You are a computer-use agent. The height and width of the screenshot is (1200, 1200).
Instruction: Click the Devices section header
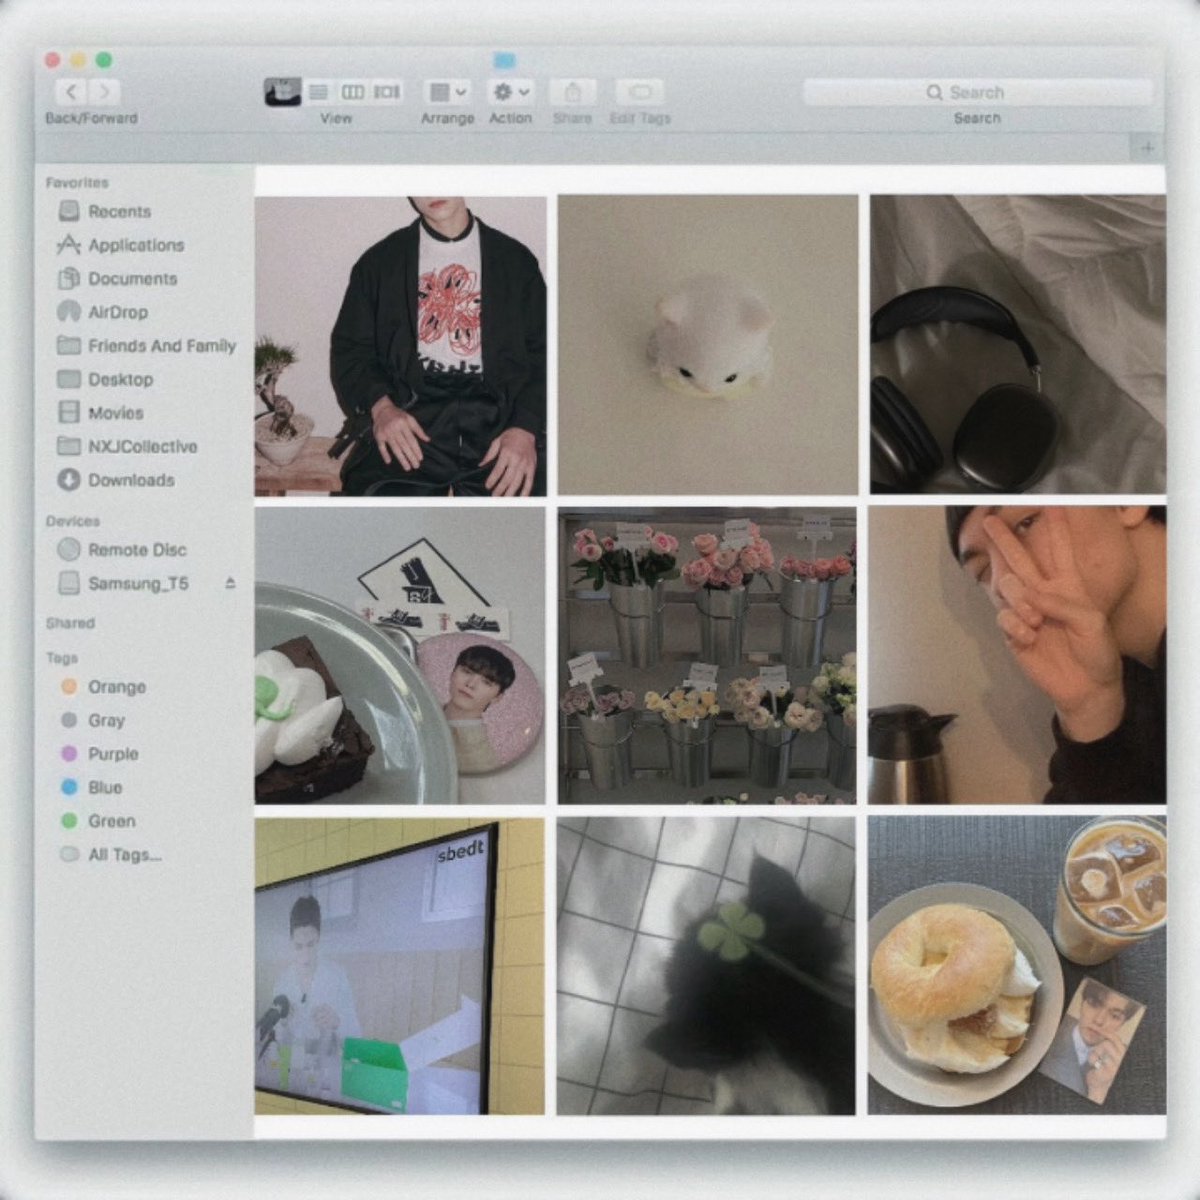click(x=73, y=521)
